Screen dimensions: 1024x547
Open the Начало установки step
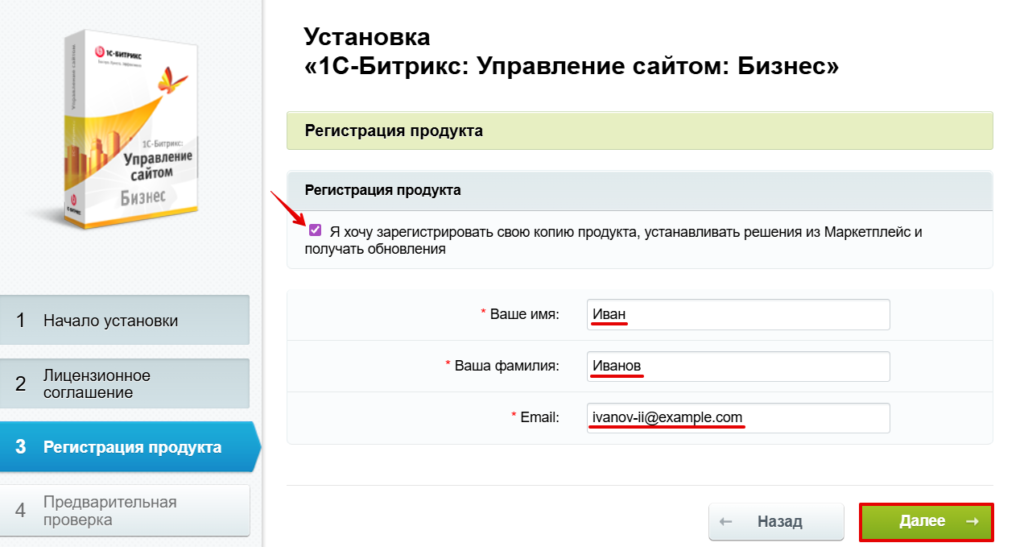tap(125, 320)
